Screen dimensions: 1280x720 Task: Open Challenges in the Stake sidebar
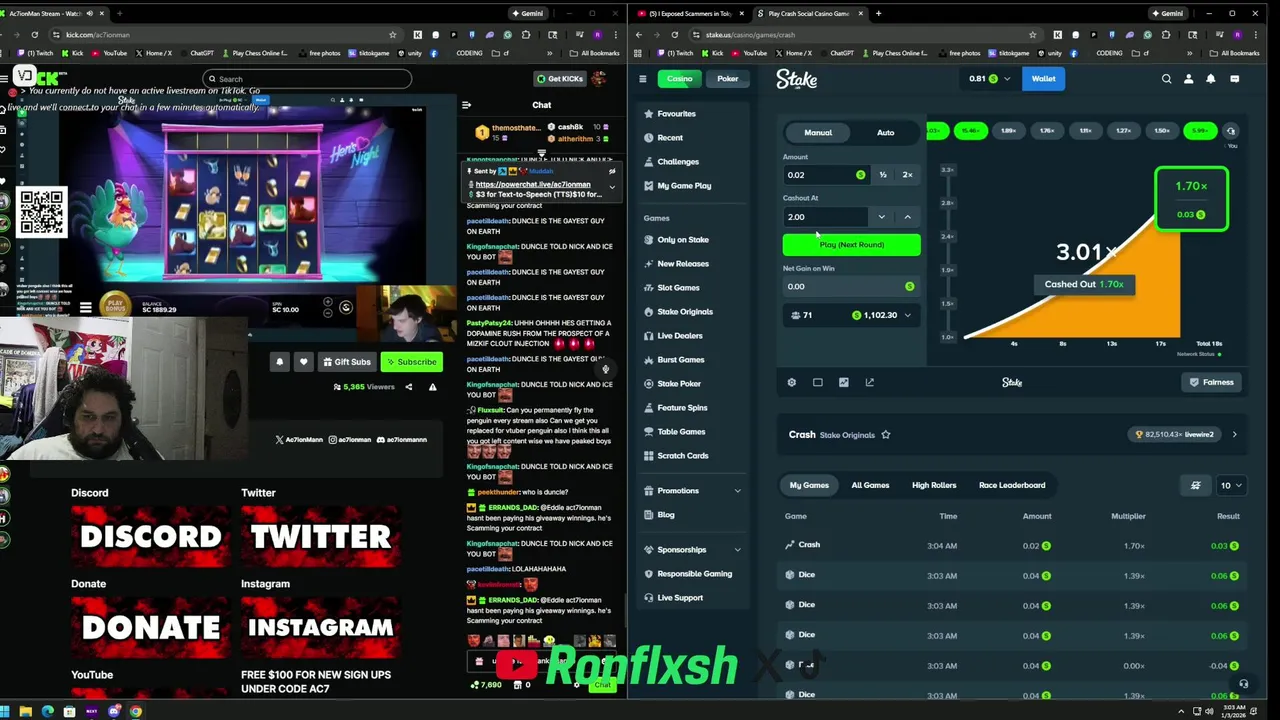tap(678, 162)
